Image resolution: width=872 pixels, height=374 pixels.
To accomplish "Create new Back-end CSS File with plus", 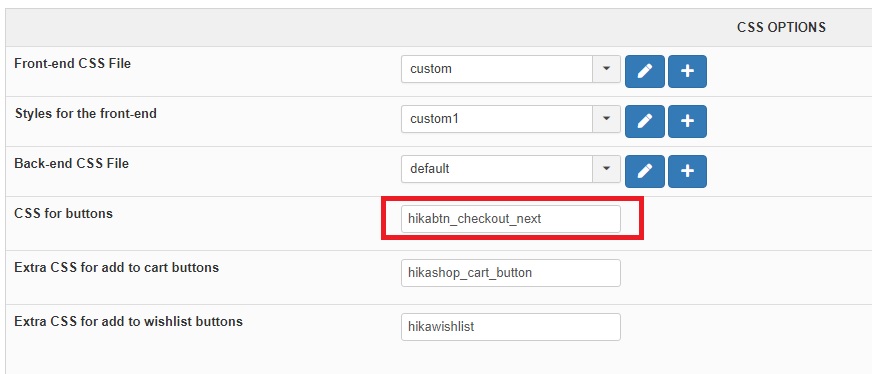I will pos(687,171).
